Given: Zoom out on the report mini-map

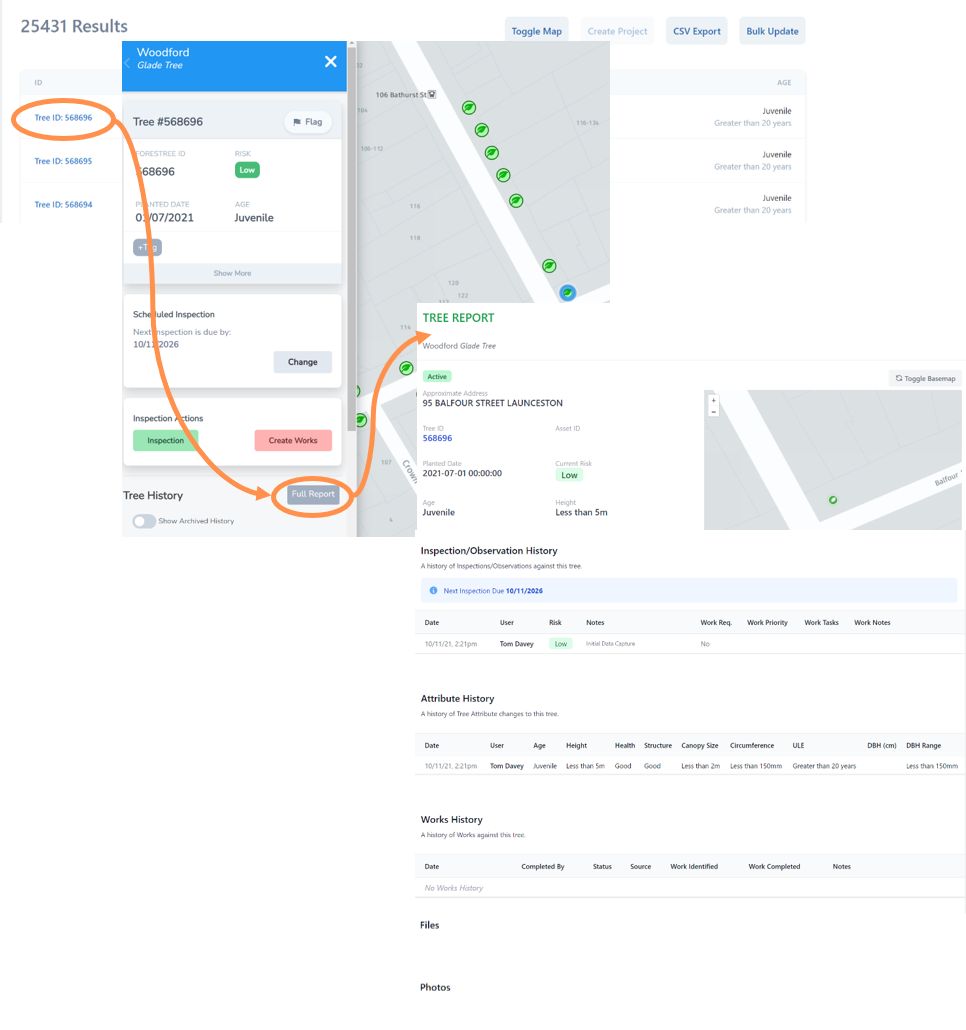Looking at the screenshot, I should (x=713, y=411).
